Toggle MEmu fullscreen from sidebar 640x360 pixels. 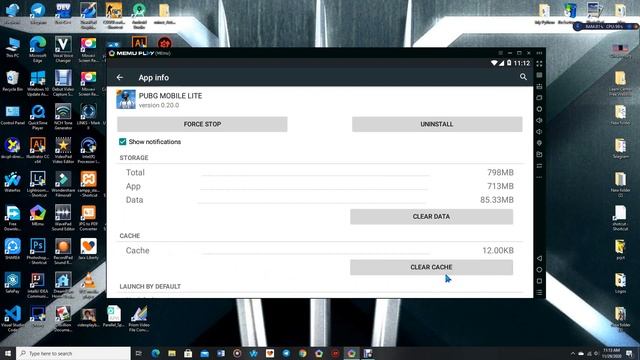pyautogui.click(x=539, y=64)
